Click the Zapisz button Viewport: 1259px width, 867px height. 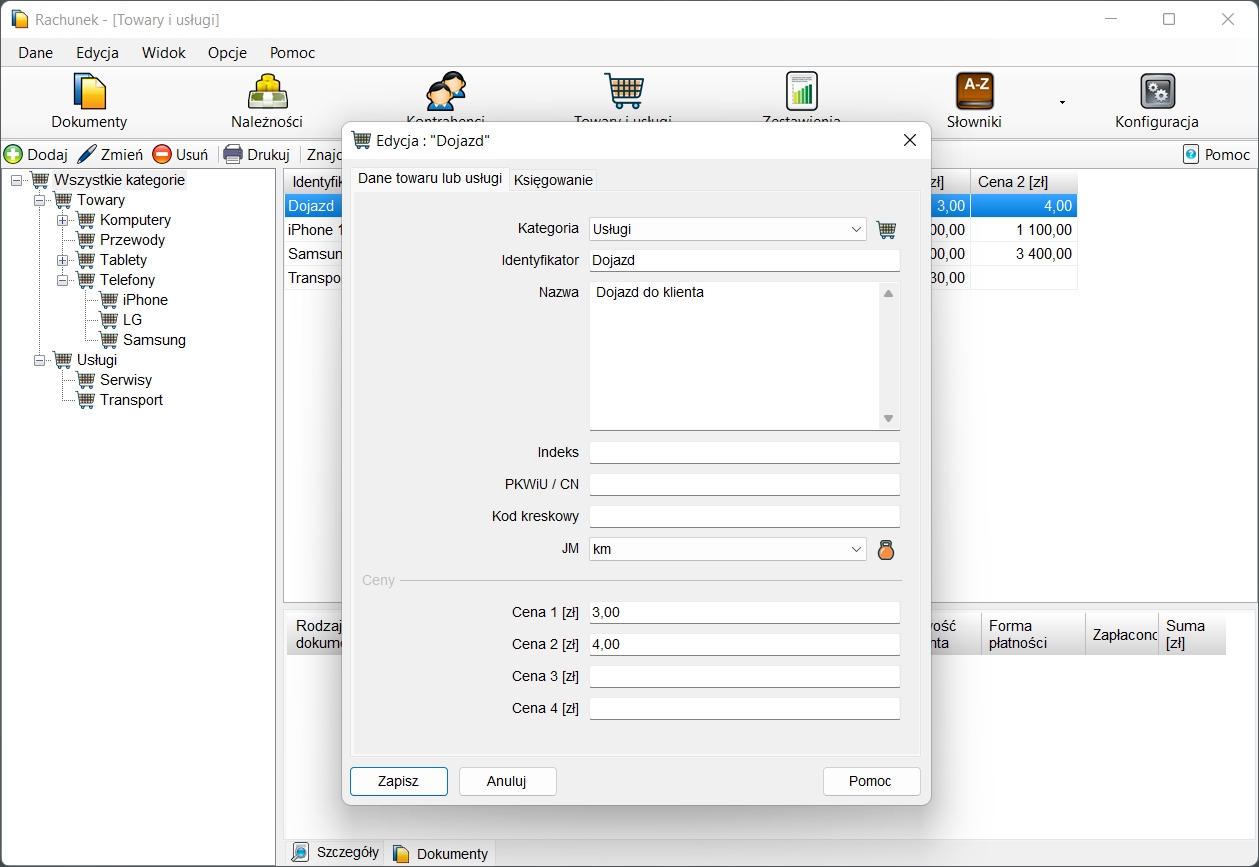[398, 781]
